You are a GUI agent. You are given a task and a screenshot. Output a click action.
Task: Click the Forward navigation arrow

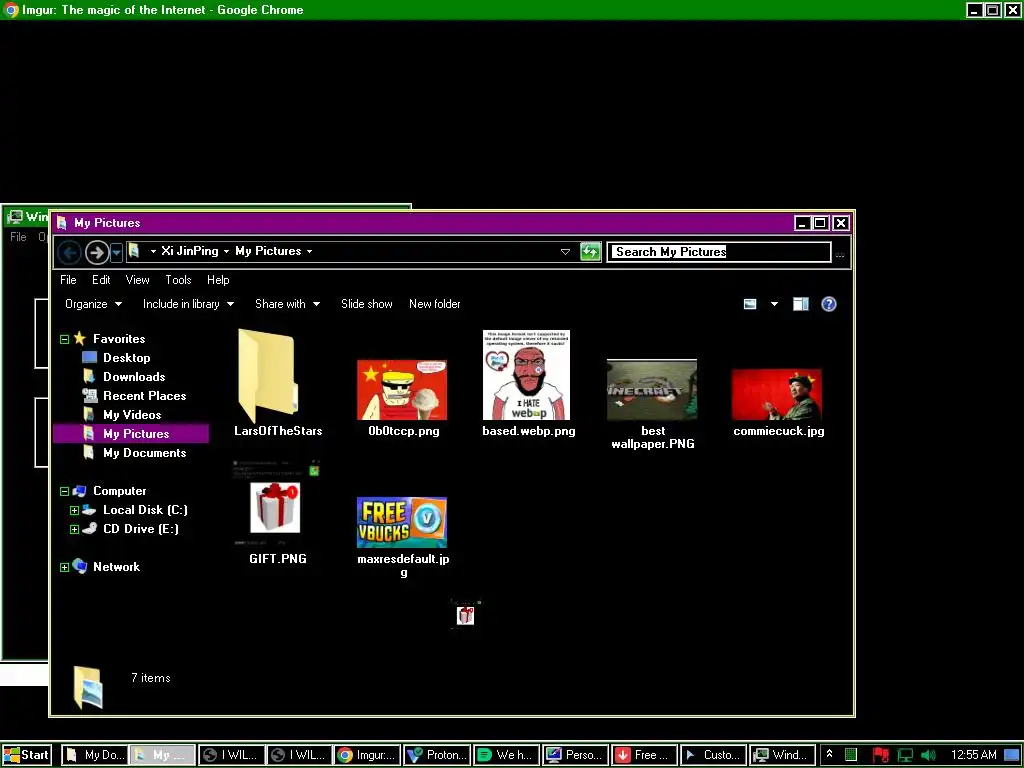point(97,252)
